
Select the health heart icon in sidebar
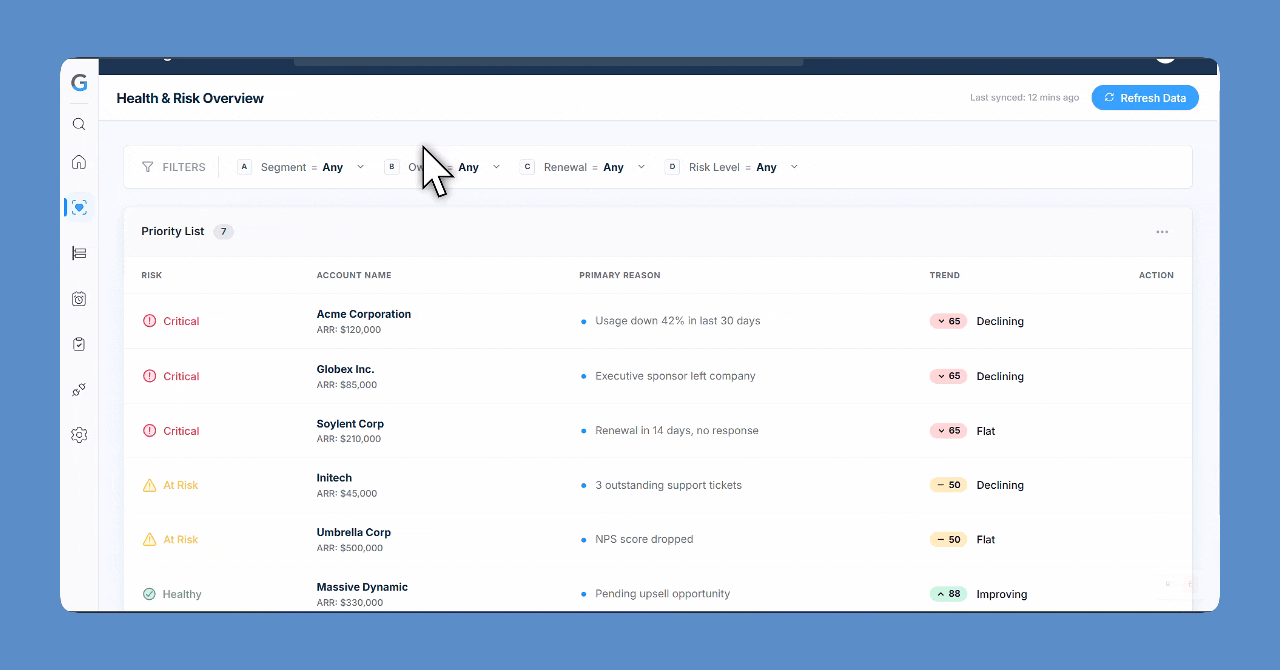pos(79,207)
